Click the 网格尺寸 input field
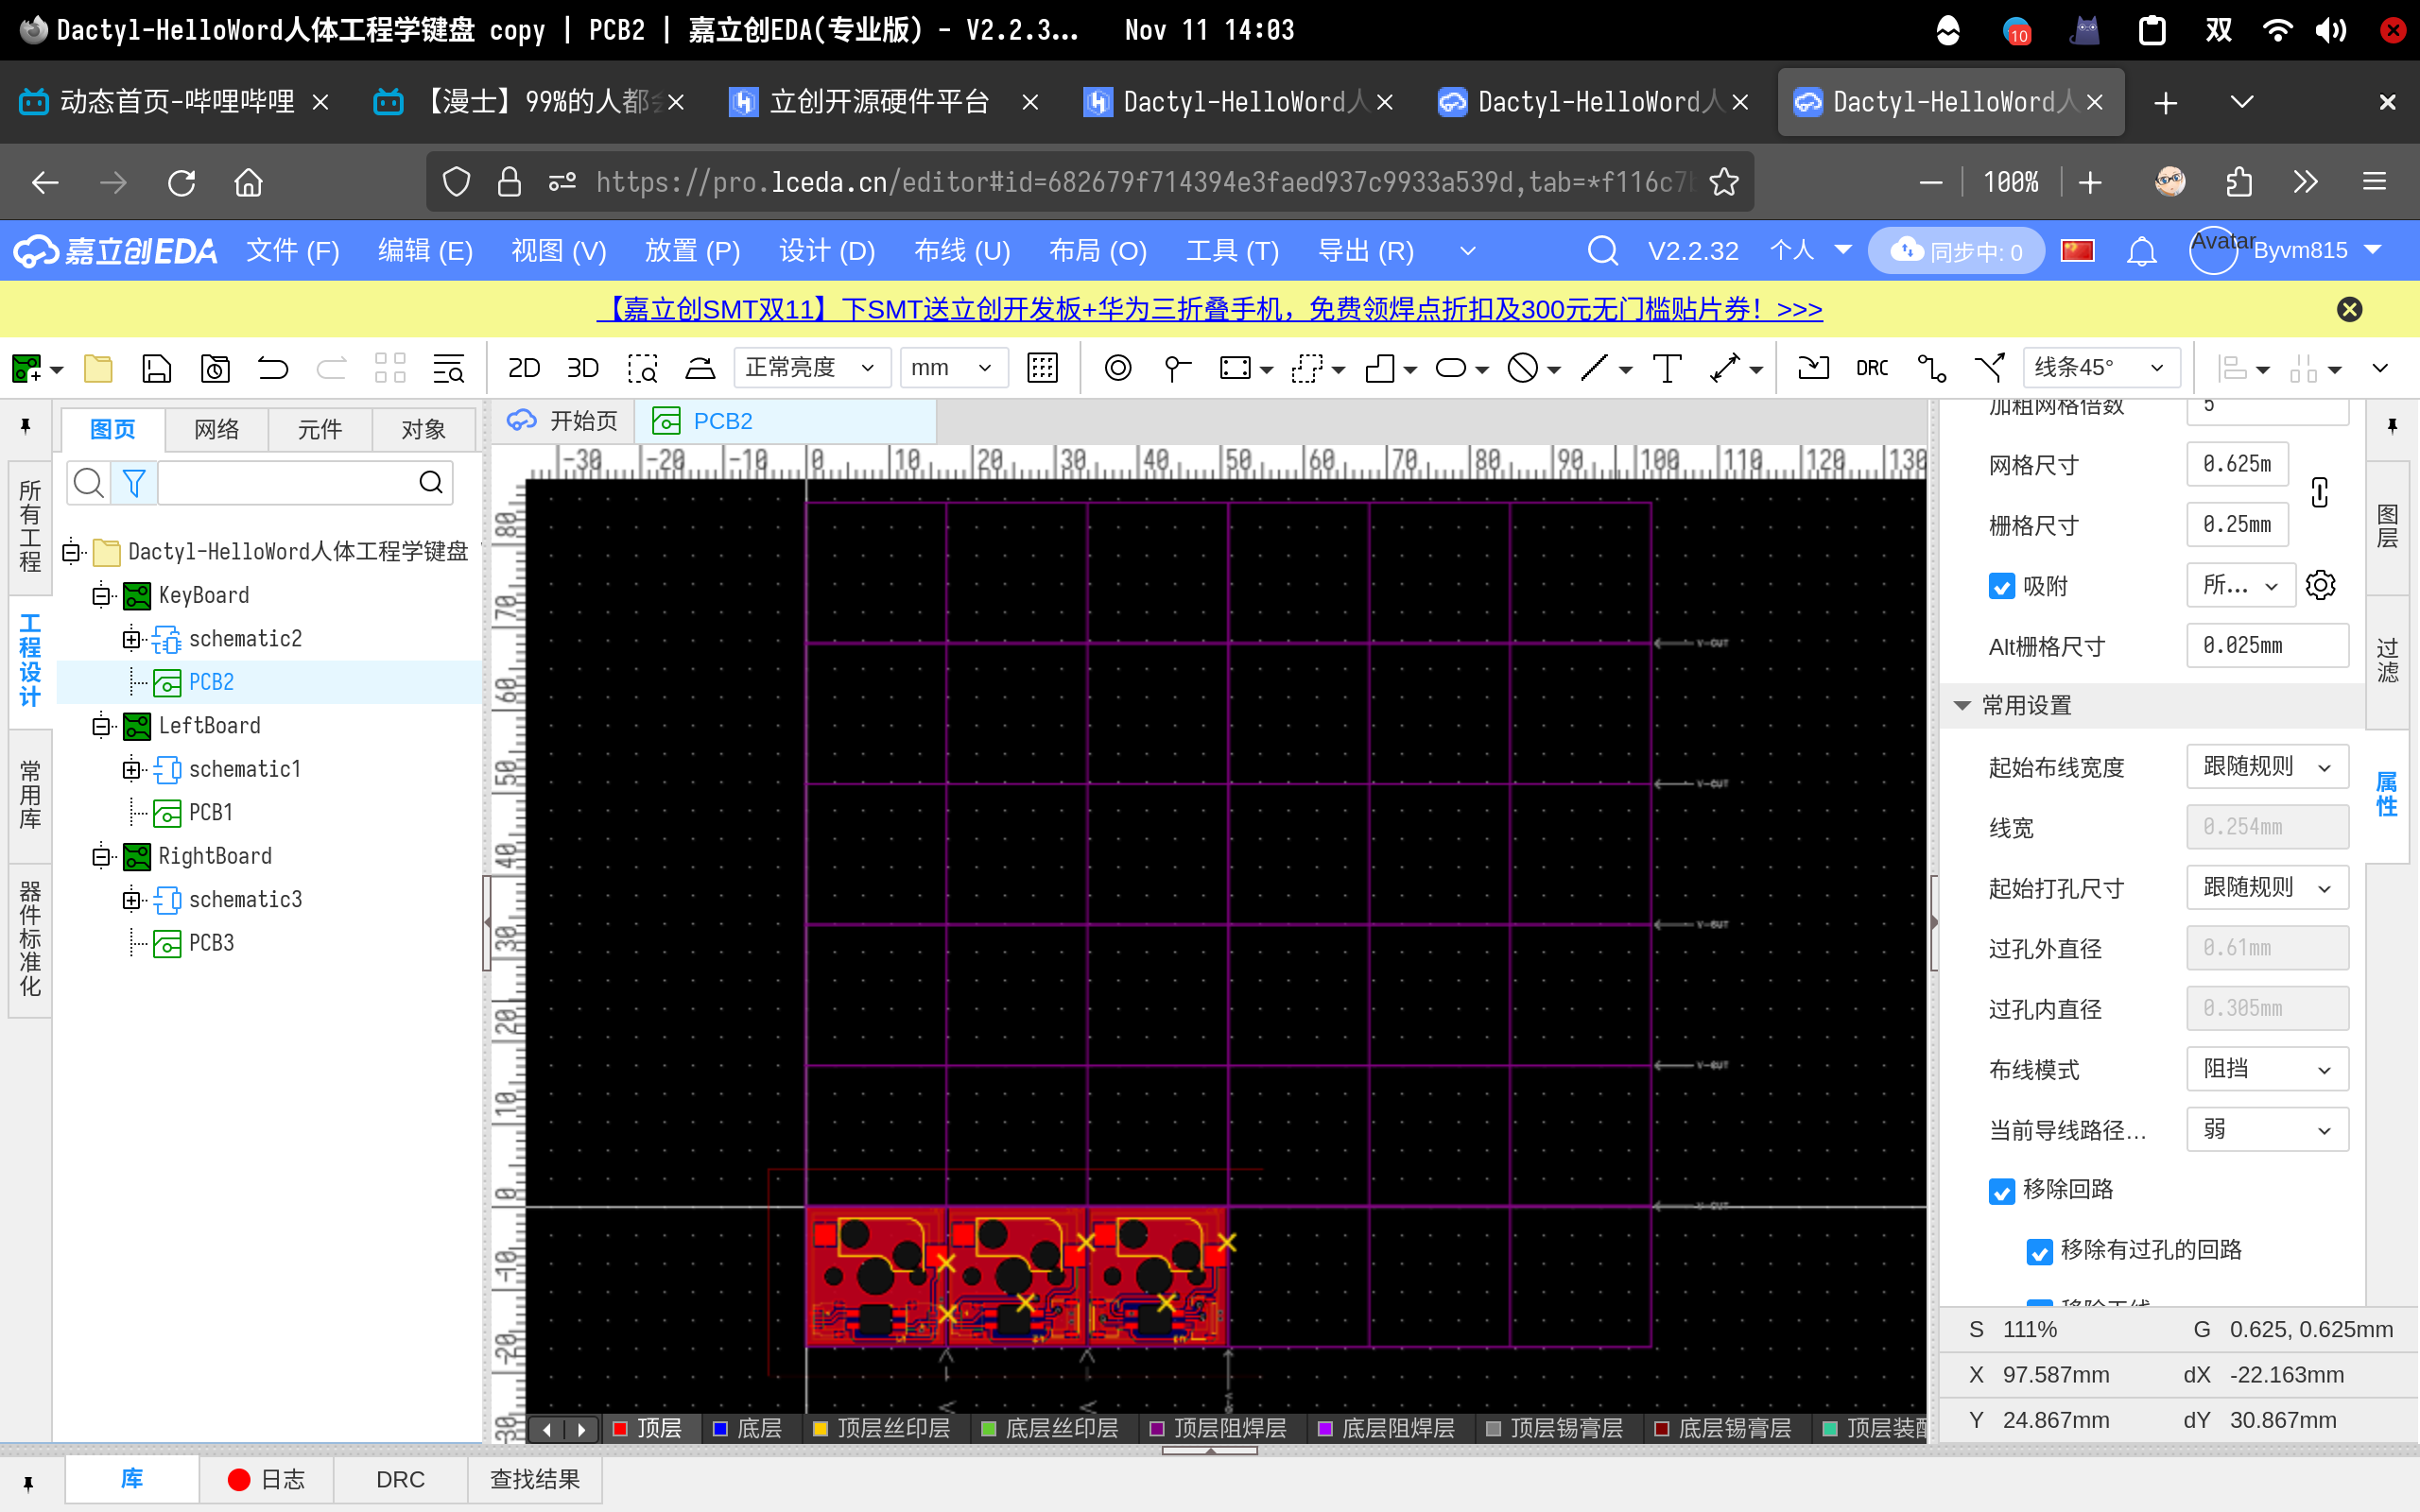Image resolution: width=2420 pixels, height=1512 pixels. 2236,465
